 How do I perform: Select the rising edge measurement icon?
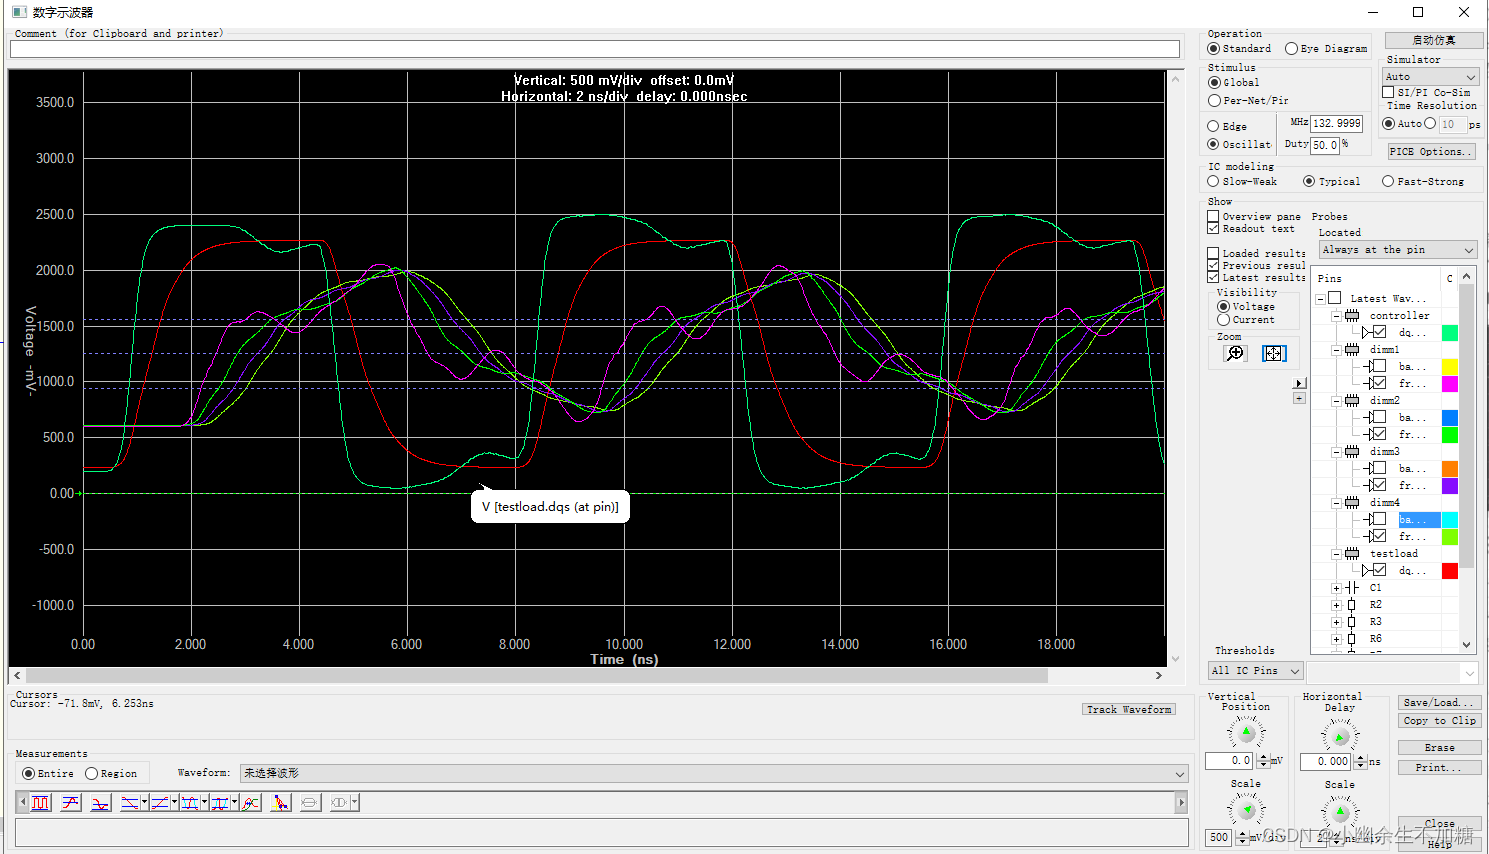160,802
